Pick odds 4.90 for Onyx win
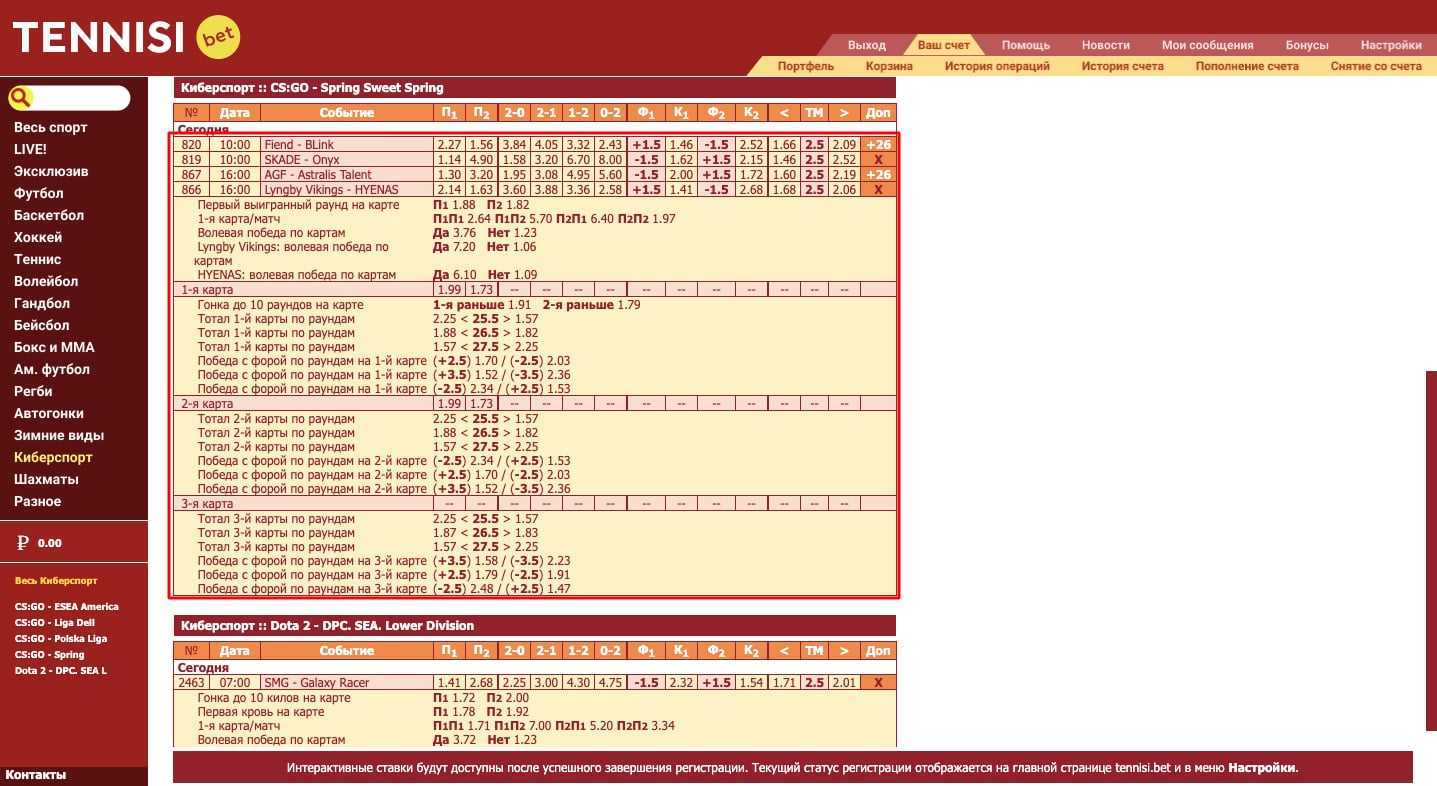Image resolution: width=1437 pixels, height=786 pixels. [481, 160]
